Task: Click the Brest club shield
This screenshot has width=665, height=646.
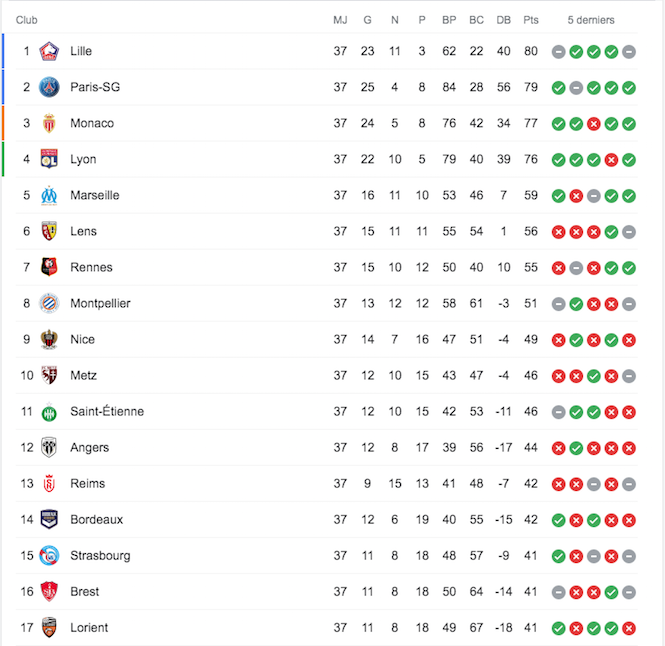Action: [x=49, y=592]
